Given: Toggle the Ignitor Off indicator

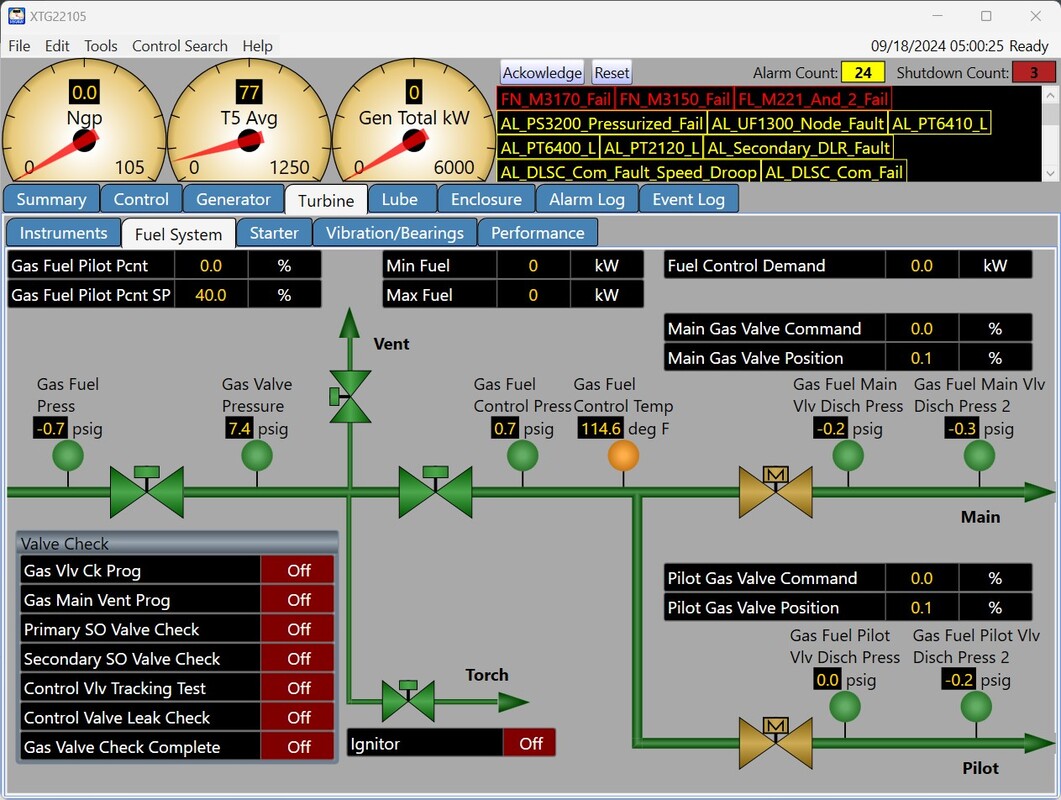Looking at the screenshot, I should pyautogui.click(x=530, y=744).
